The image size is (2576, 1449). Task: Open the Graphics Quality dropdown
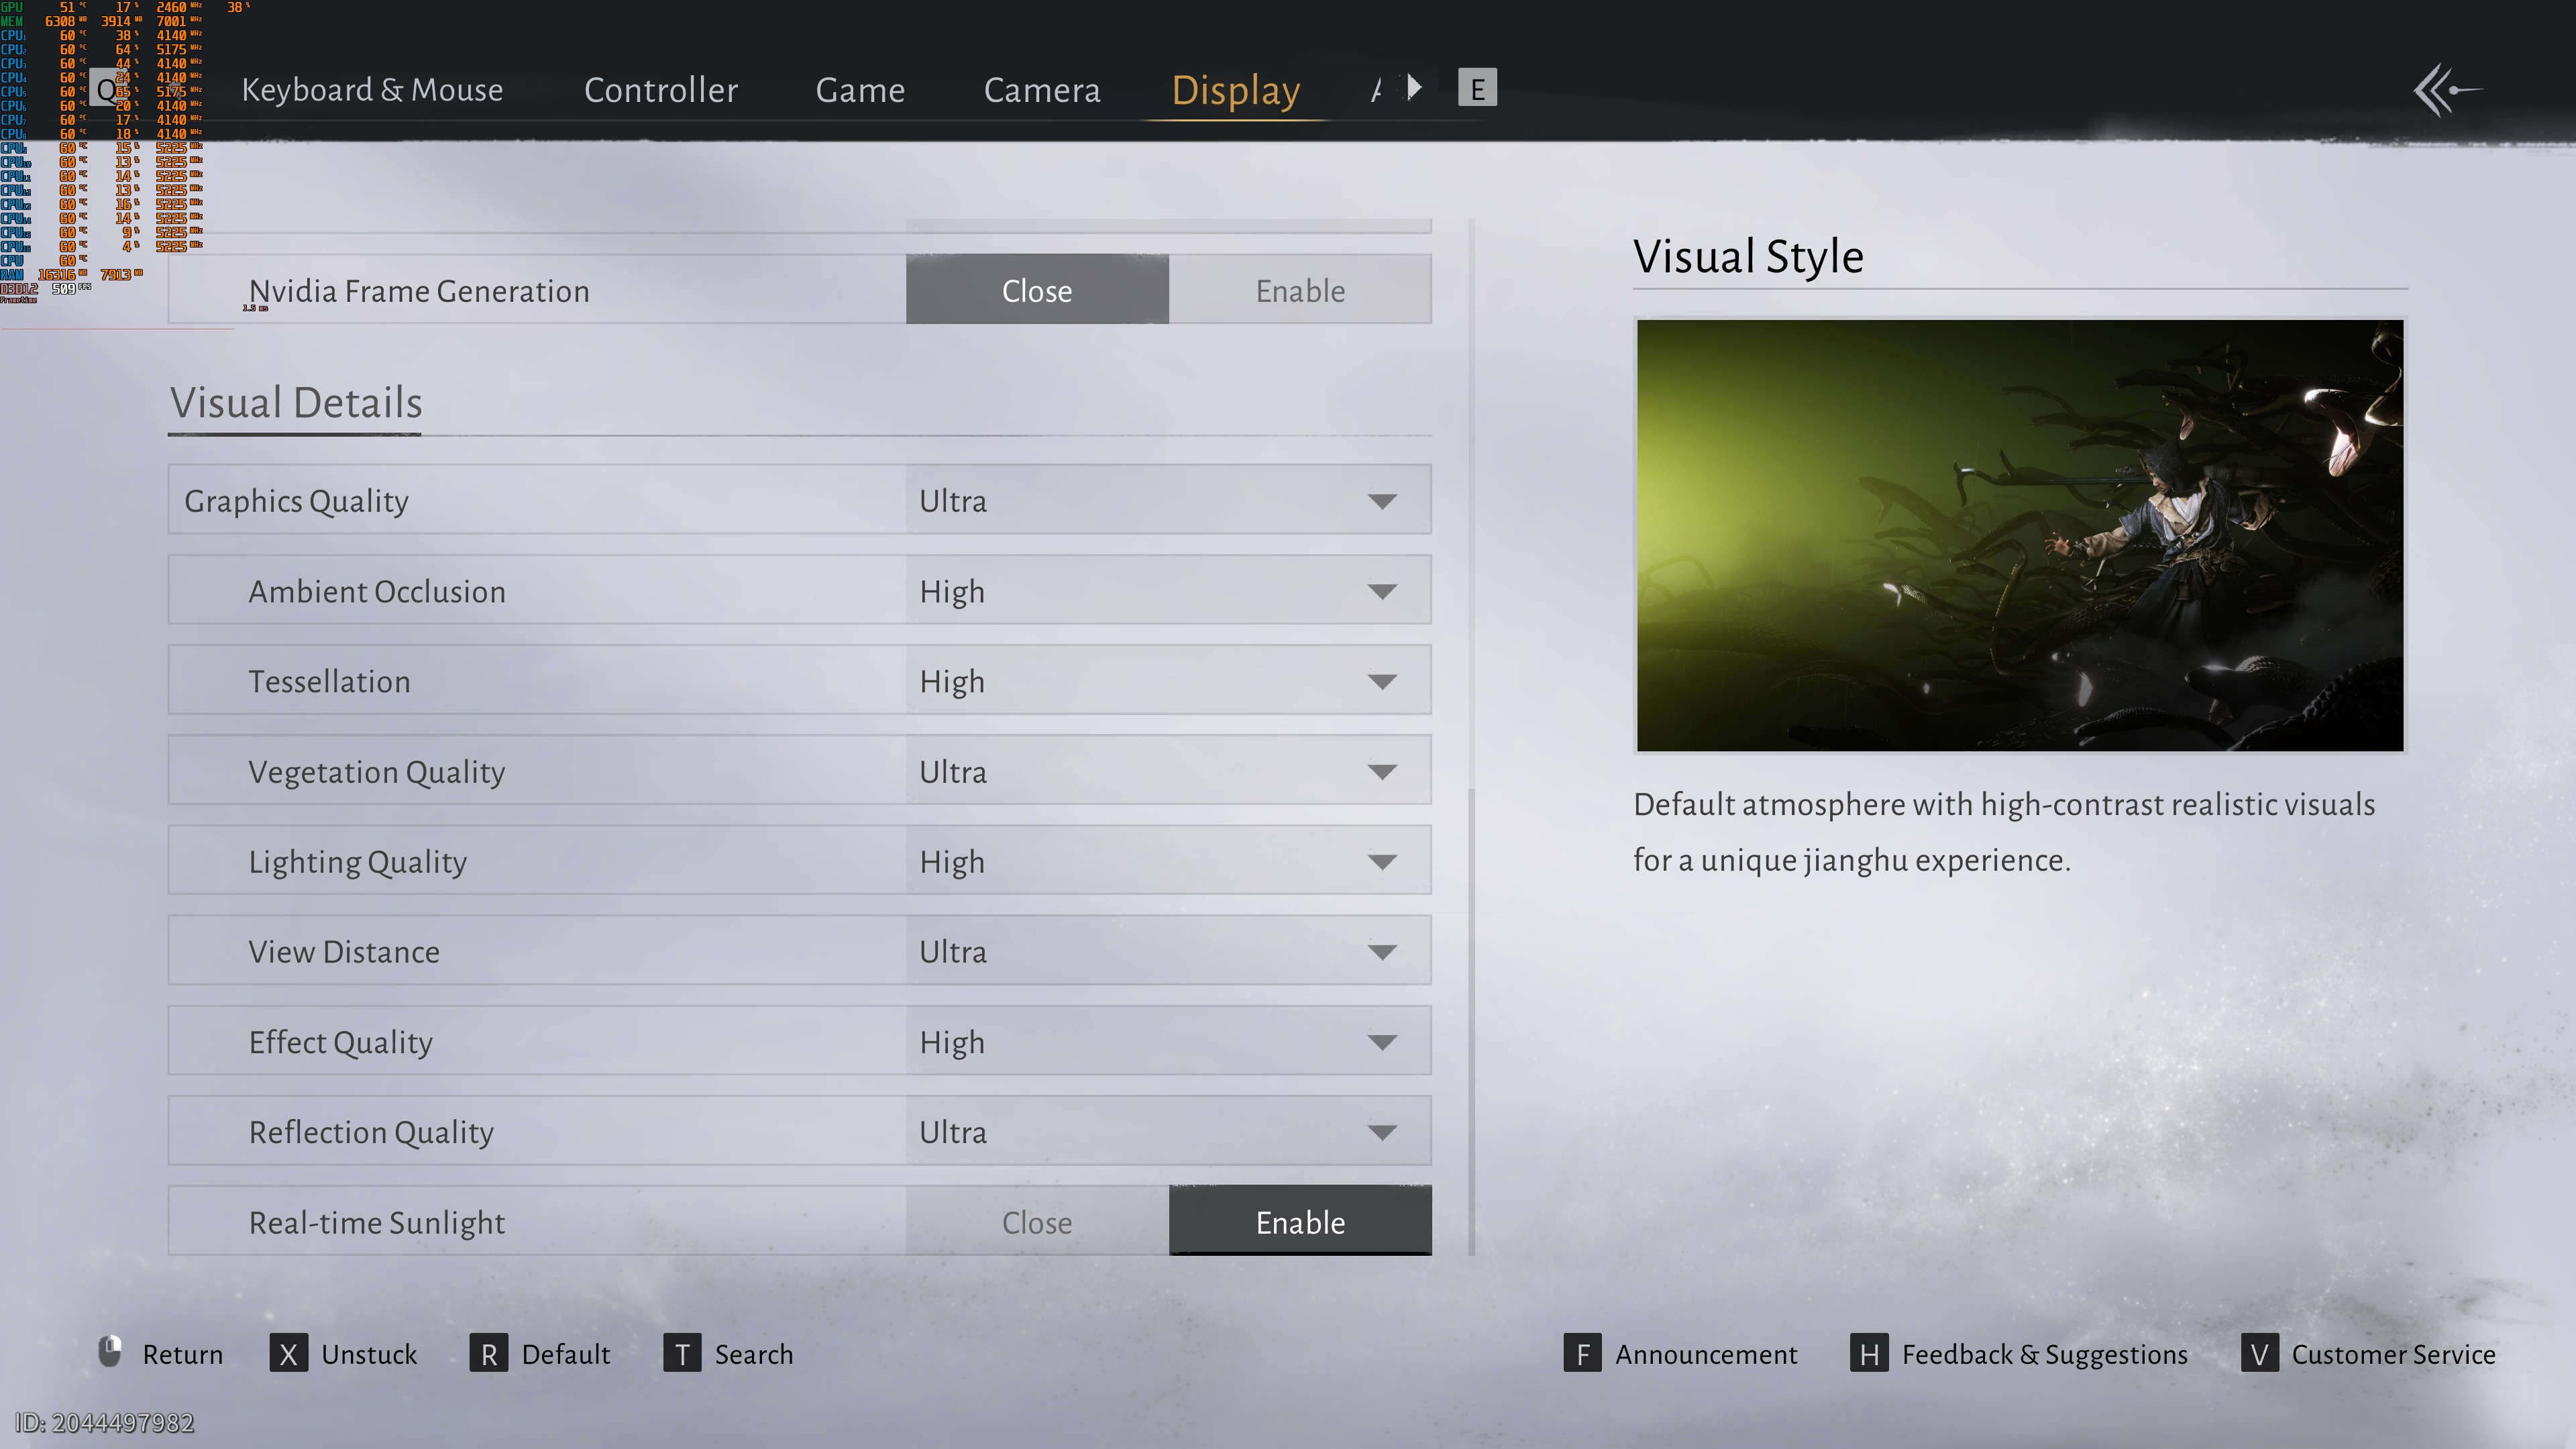[x=1168, y=500]
